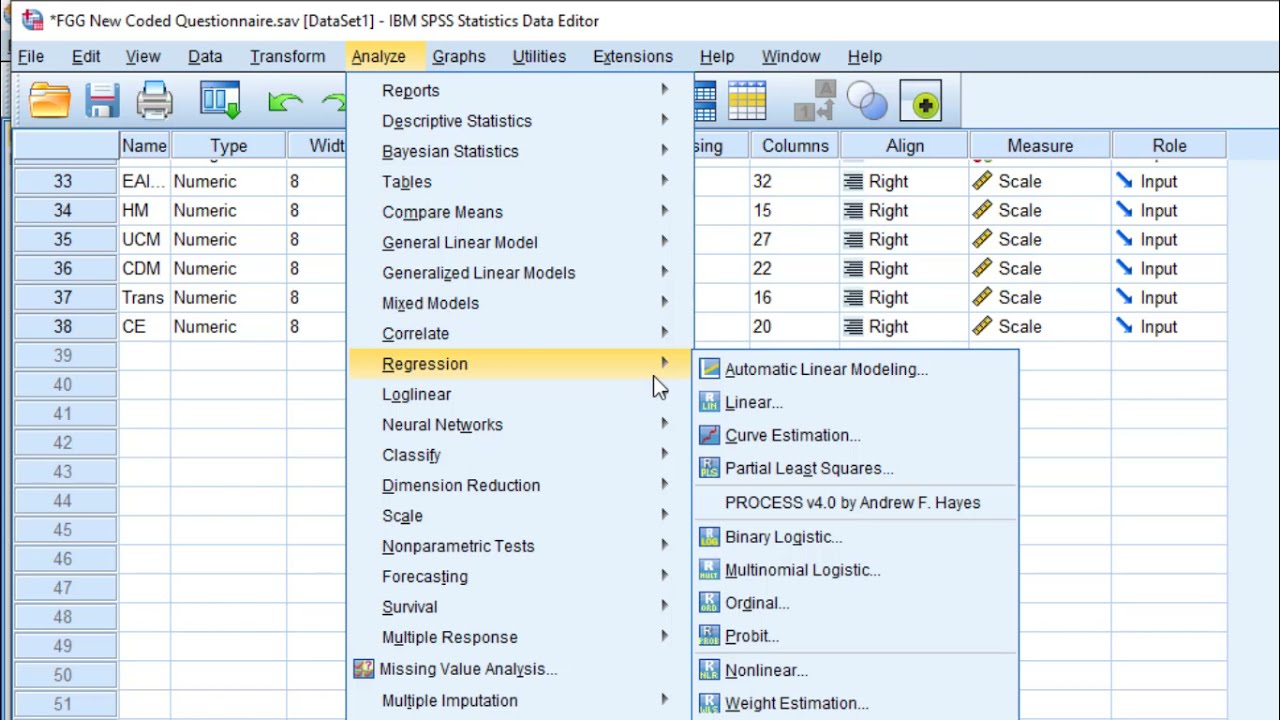Expand the Generalized Linear Models submenu

point(520,272)
